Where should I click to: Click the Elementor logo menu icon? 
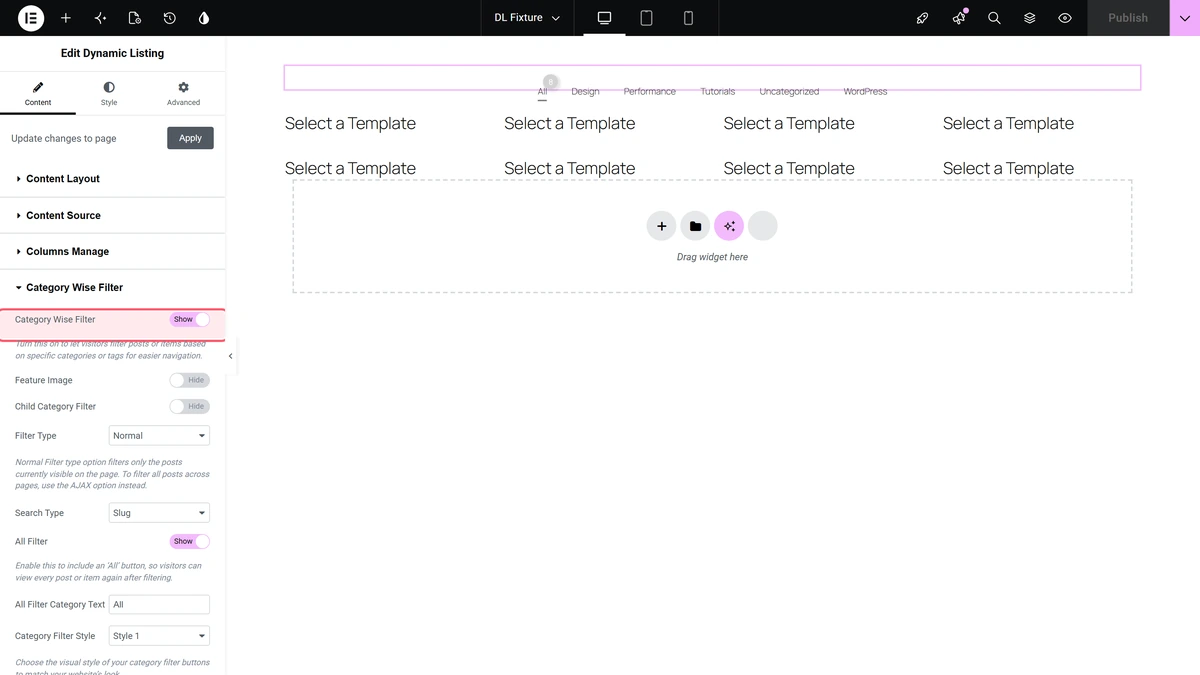(x=31, y=18)
